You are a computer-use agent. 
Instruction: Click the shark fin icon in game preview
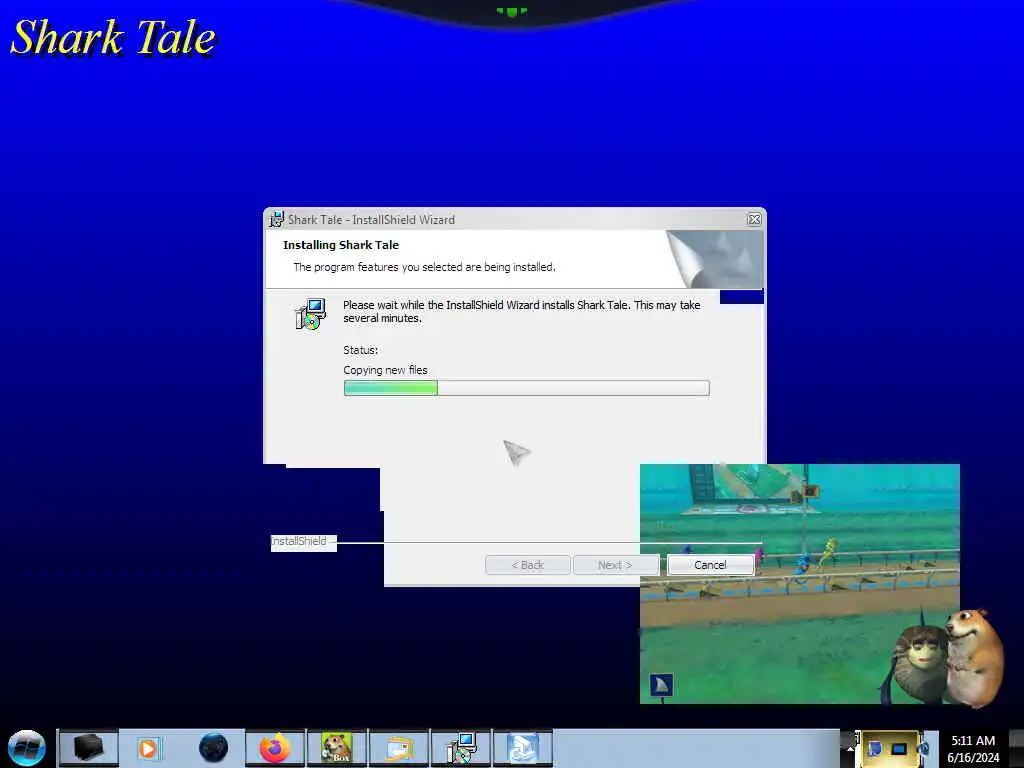point(662,685)
